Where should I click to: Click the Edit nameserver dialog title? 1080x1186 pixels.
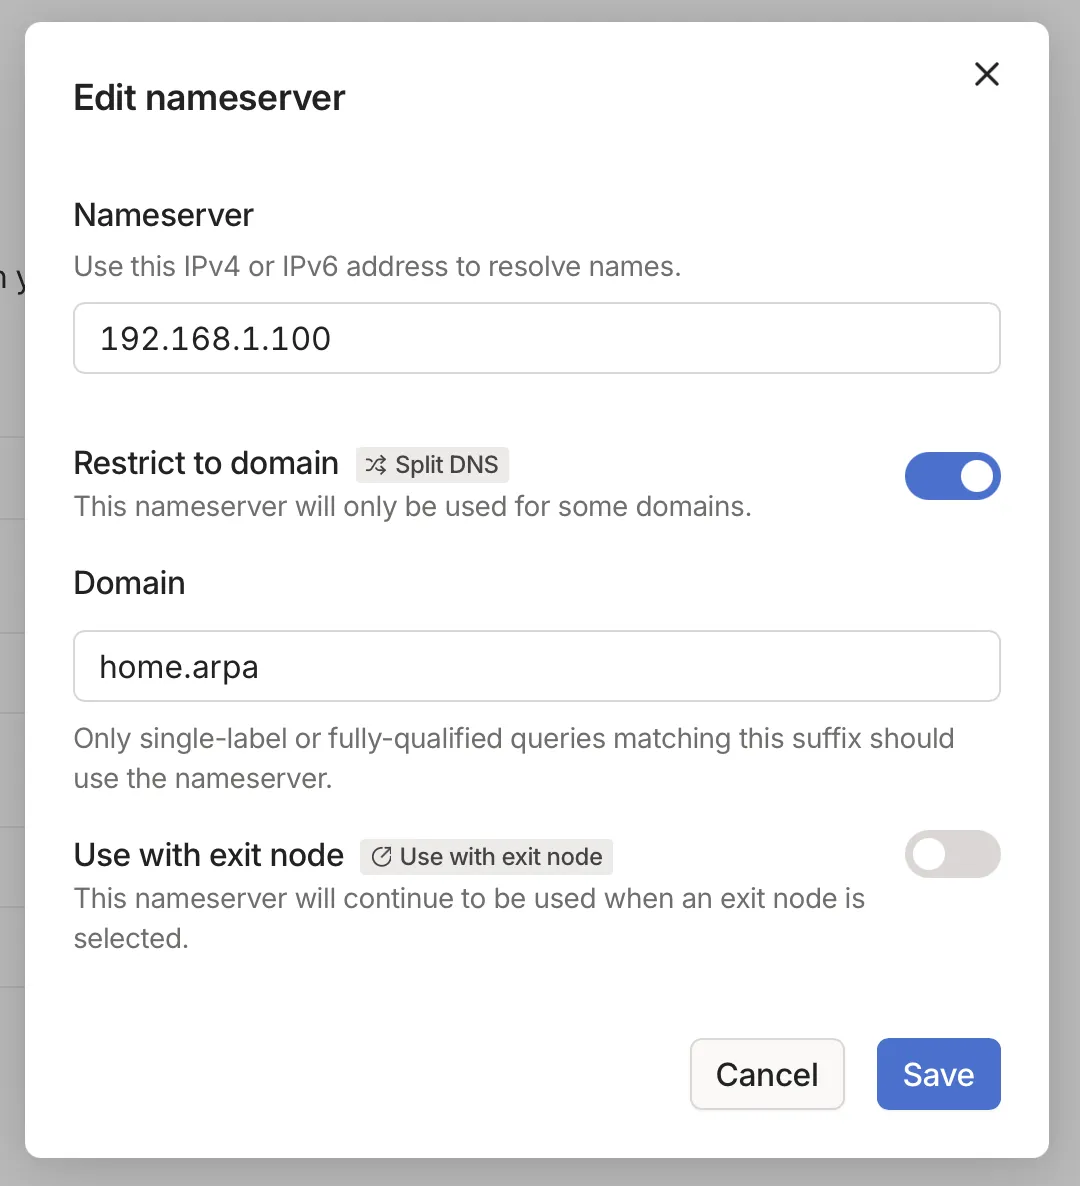[208, 97]
